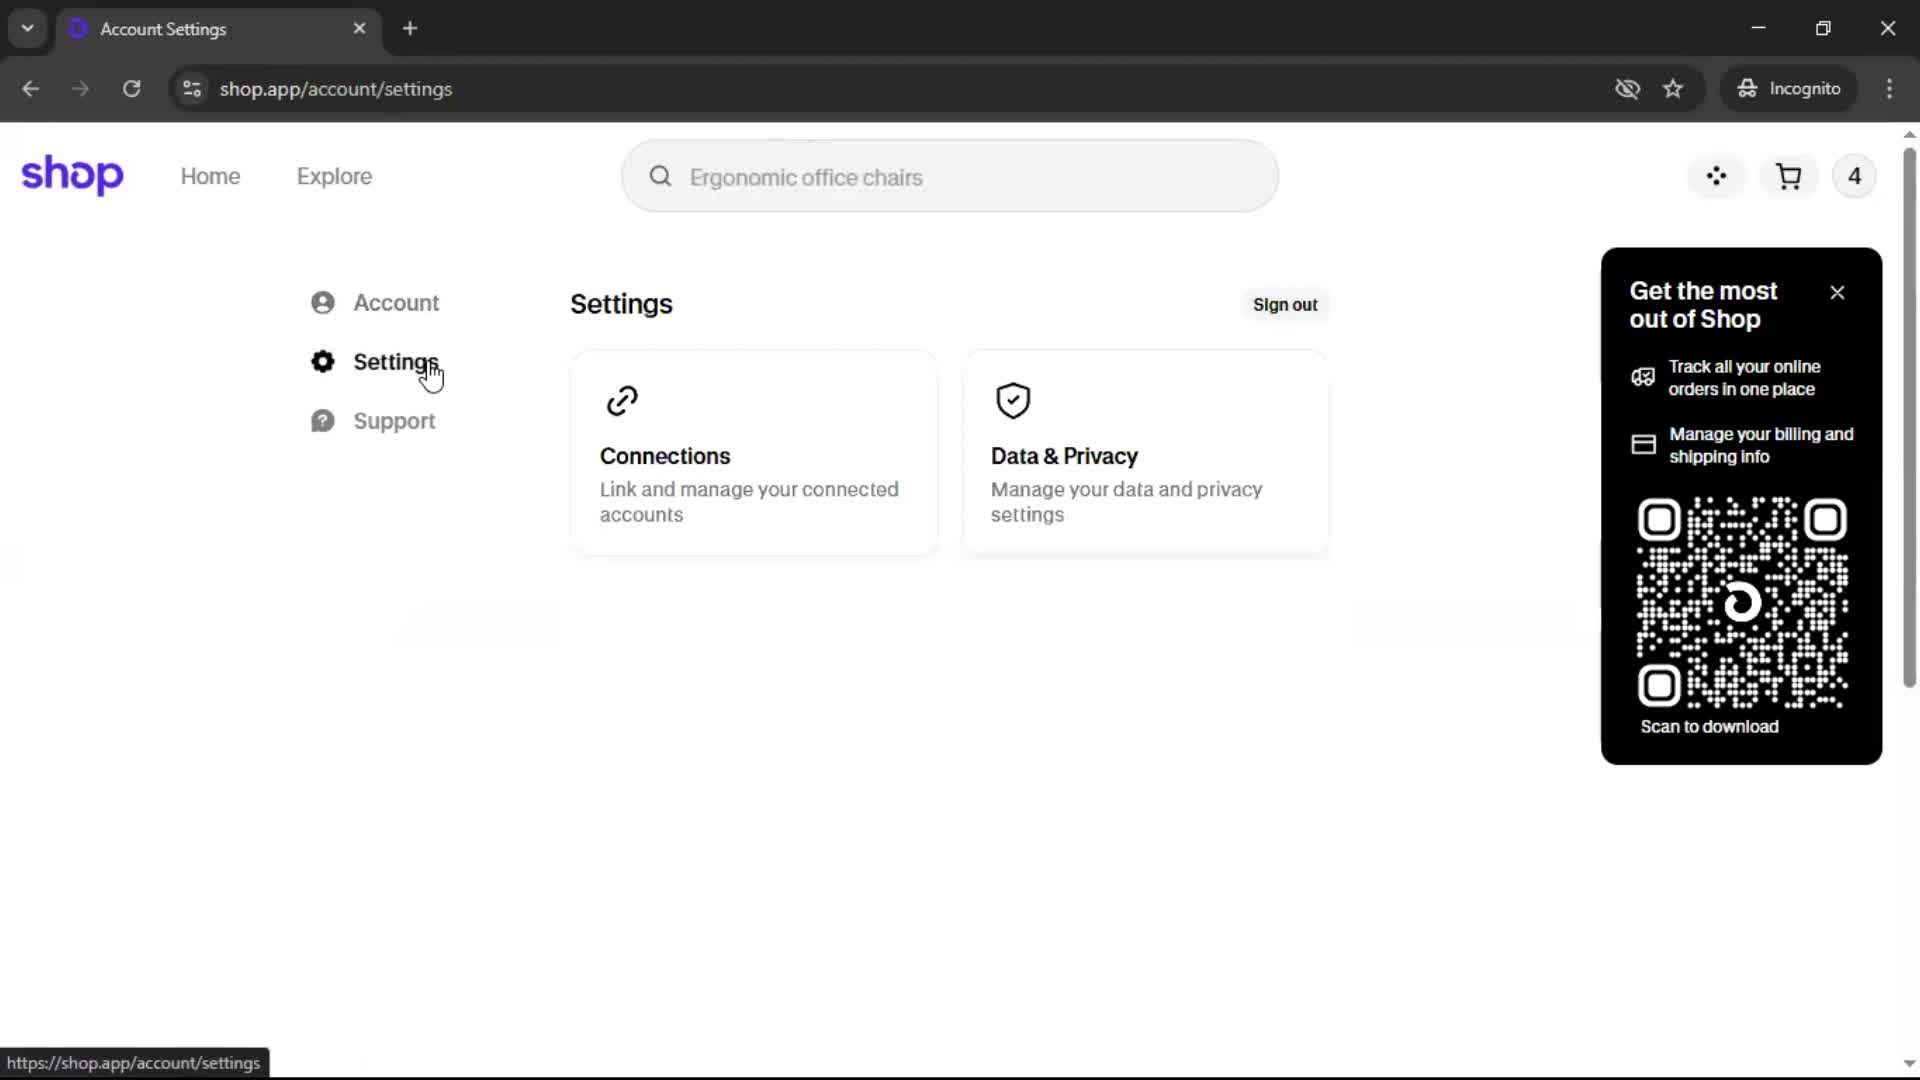The image size is (1920, 1080).
Task: Click the Shop logo
Action: tap(72, 175)
